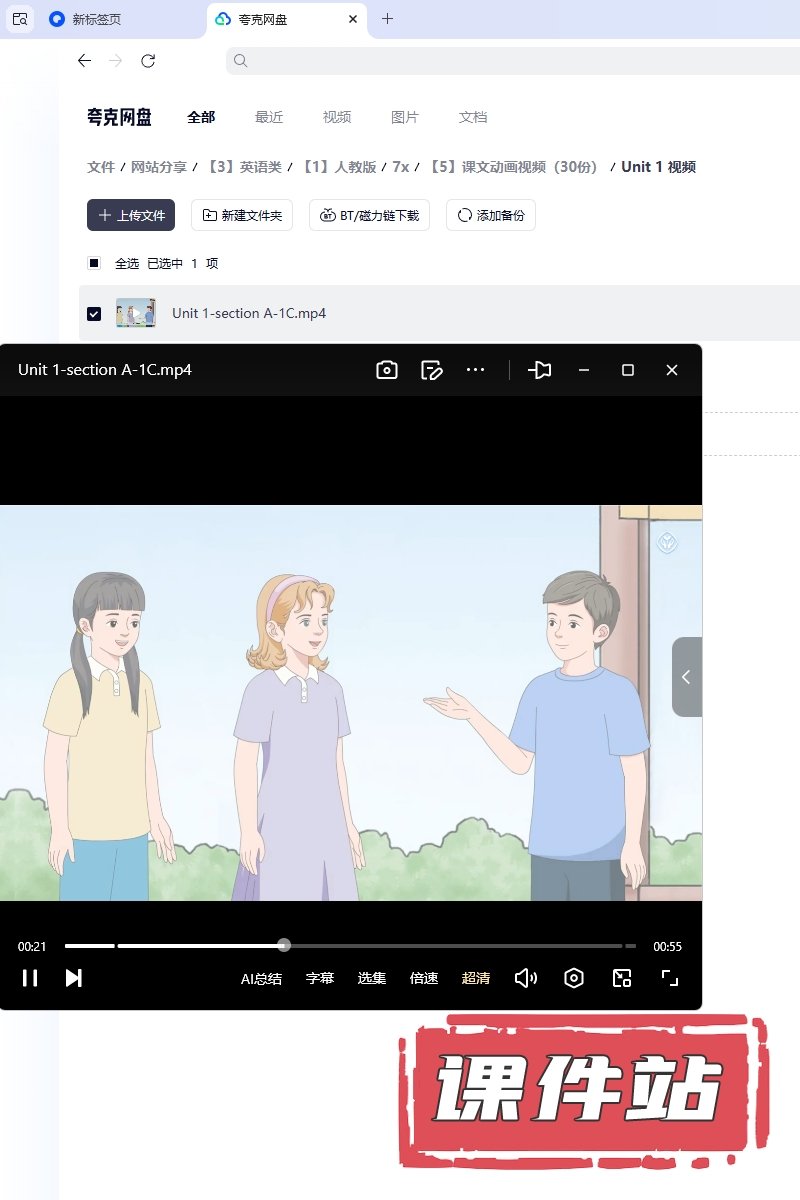The image size is (800, 1200).
Task: Open the three-dots more options menu
Action: pyautogui.click(x=475, y=370)
